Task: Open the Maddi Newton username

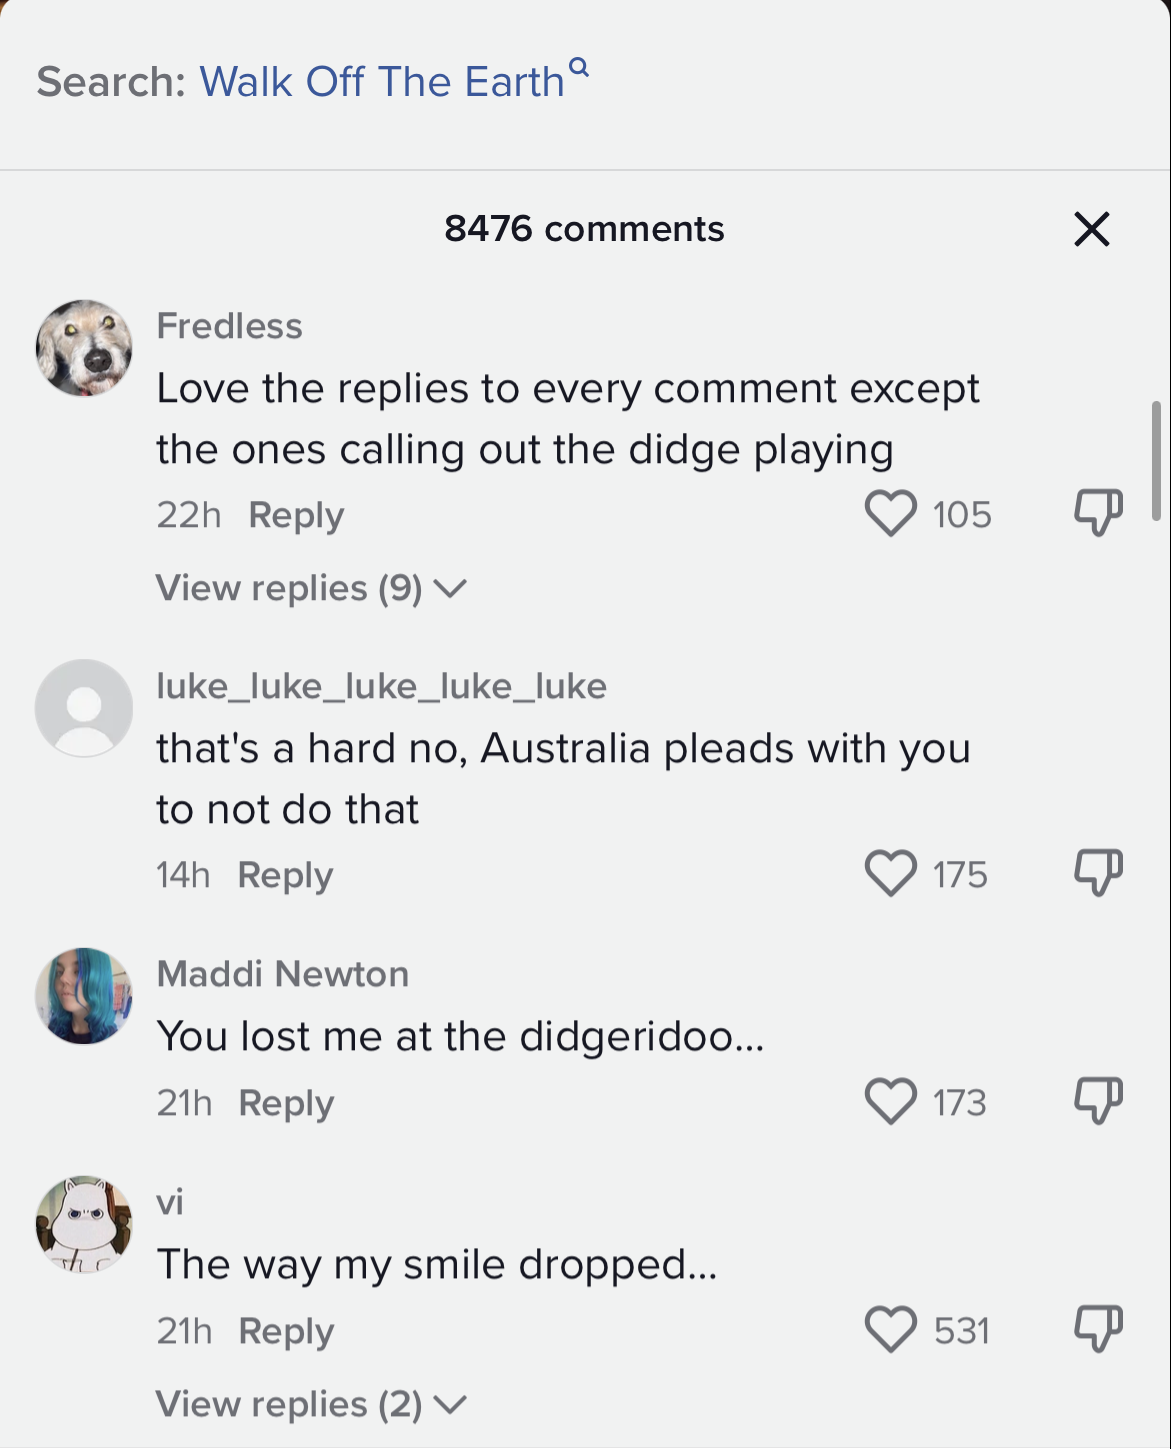Action: (x=283, y=974)
